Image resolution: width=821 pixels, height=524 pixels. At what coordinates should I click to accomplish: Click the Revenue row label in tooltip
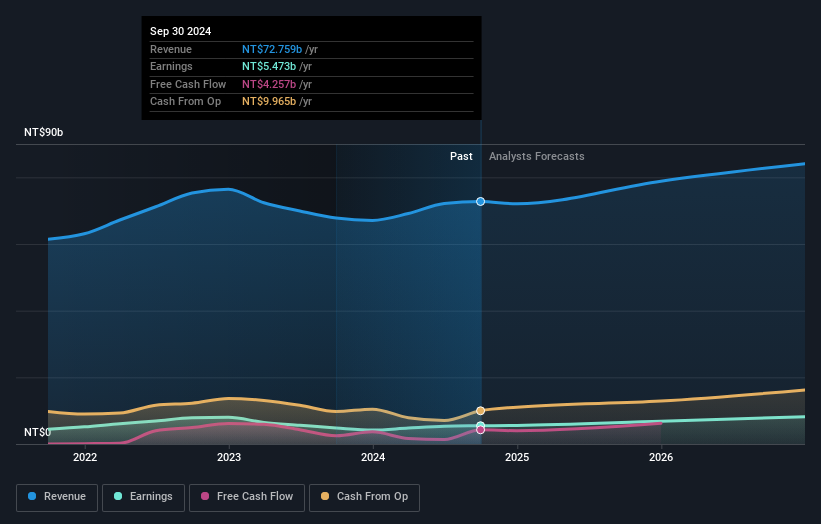(x=171, y=49)
